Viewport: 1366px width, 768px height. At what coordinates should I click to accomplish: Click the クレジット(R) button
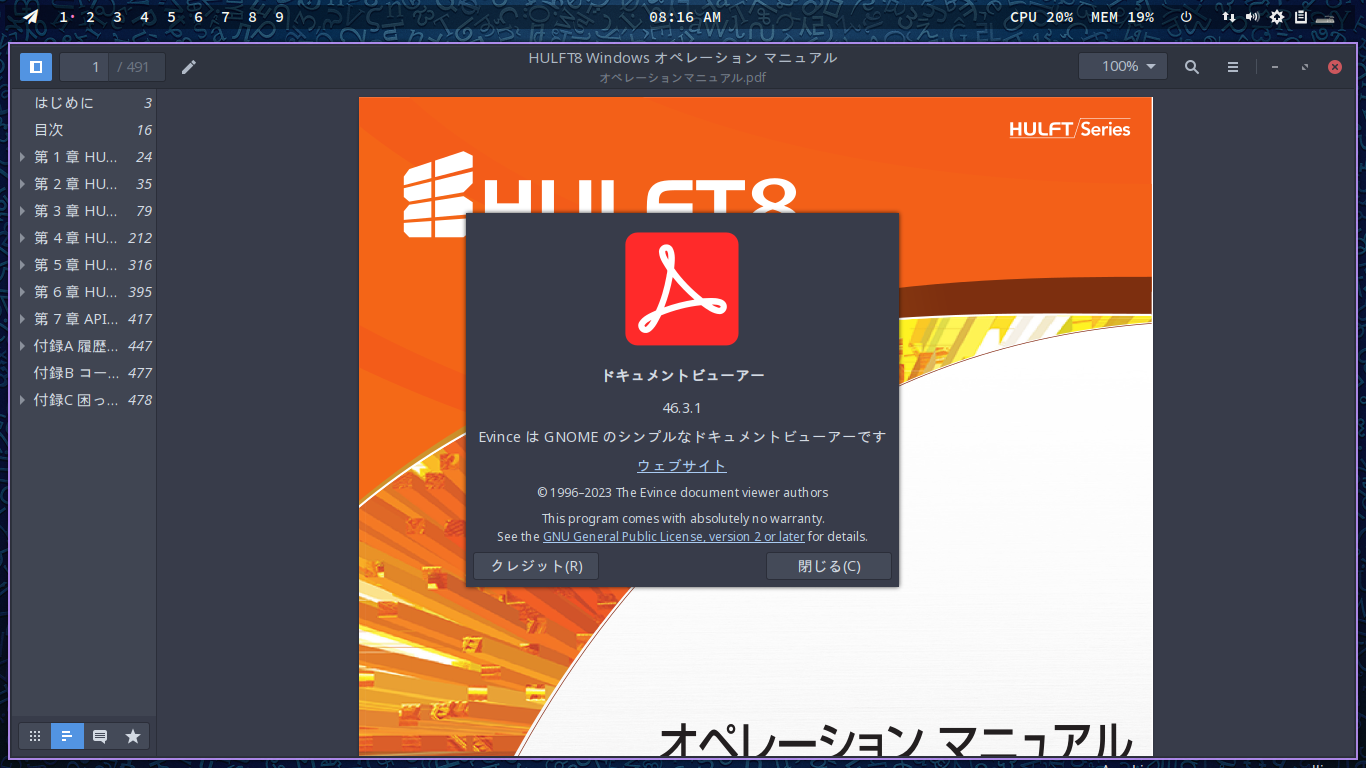(x=536, y=566)
